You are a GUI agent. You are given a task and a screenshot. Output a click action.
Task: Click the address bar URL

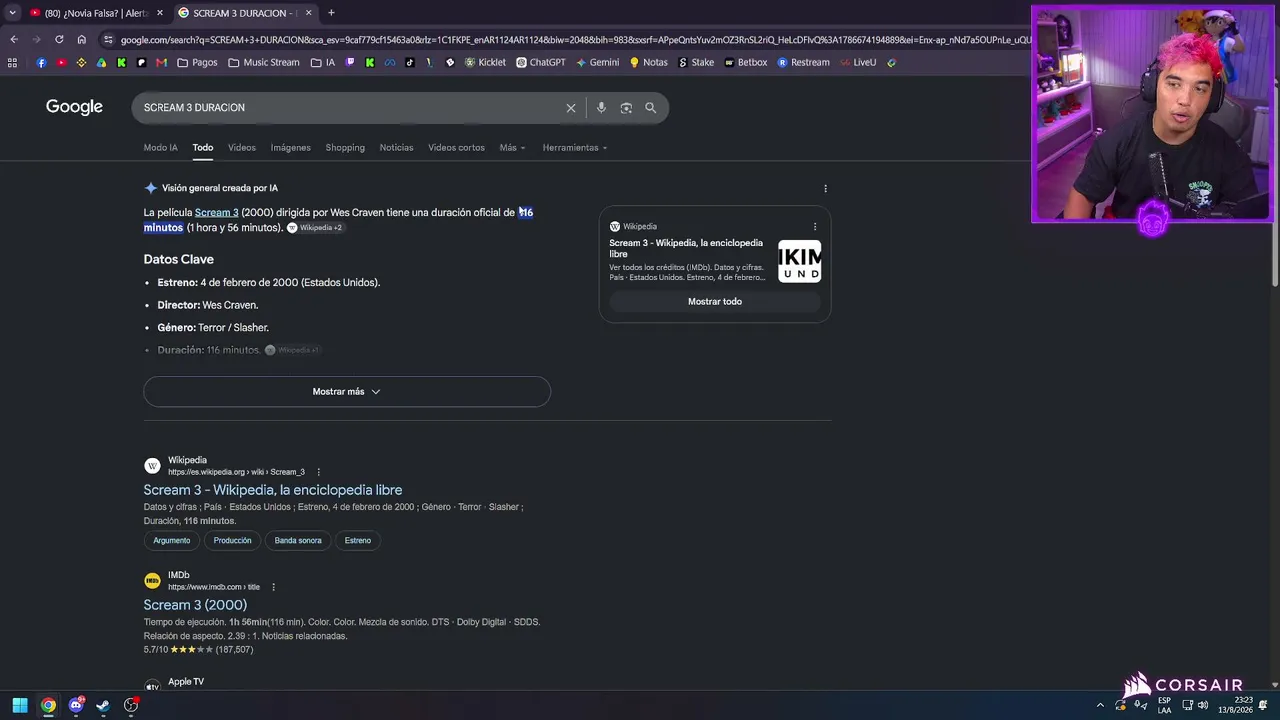pos(575,40)
